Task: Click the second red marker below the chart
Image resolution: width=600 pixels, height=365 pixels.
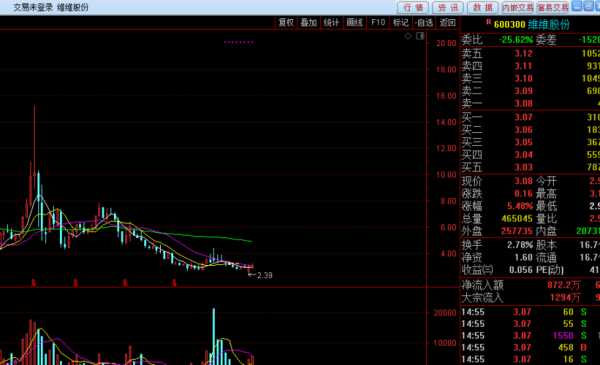Action: point(75,283)
